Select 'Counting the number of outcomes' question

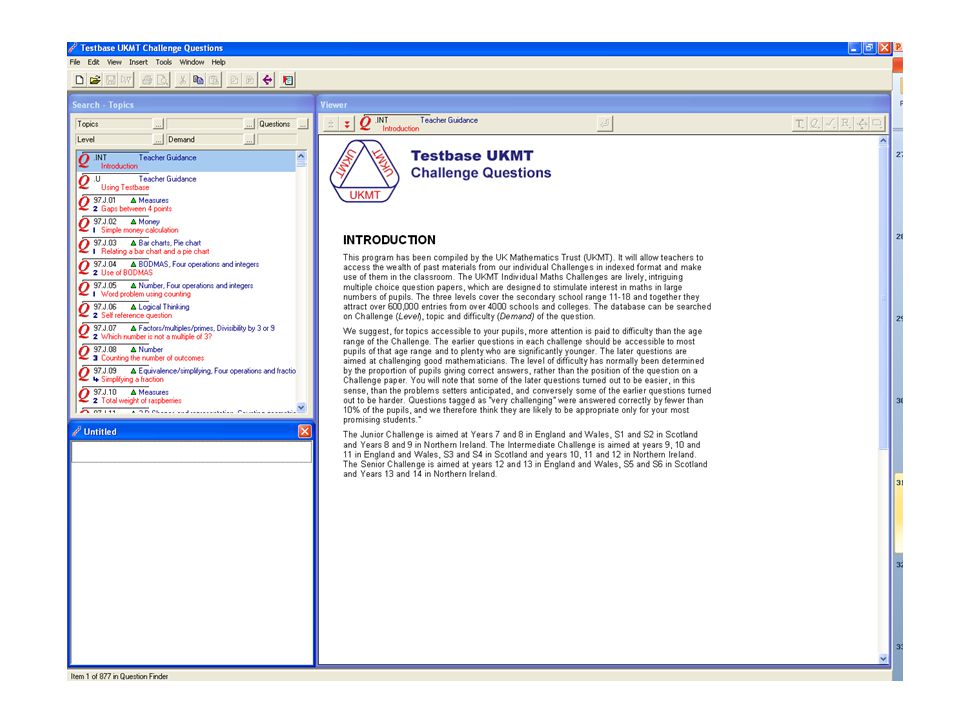pos(186,354)
